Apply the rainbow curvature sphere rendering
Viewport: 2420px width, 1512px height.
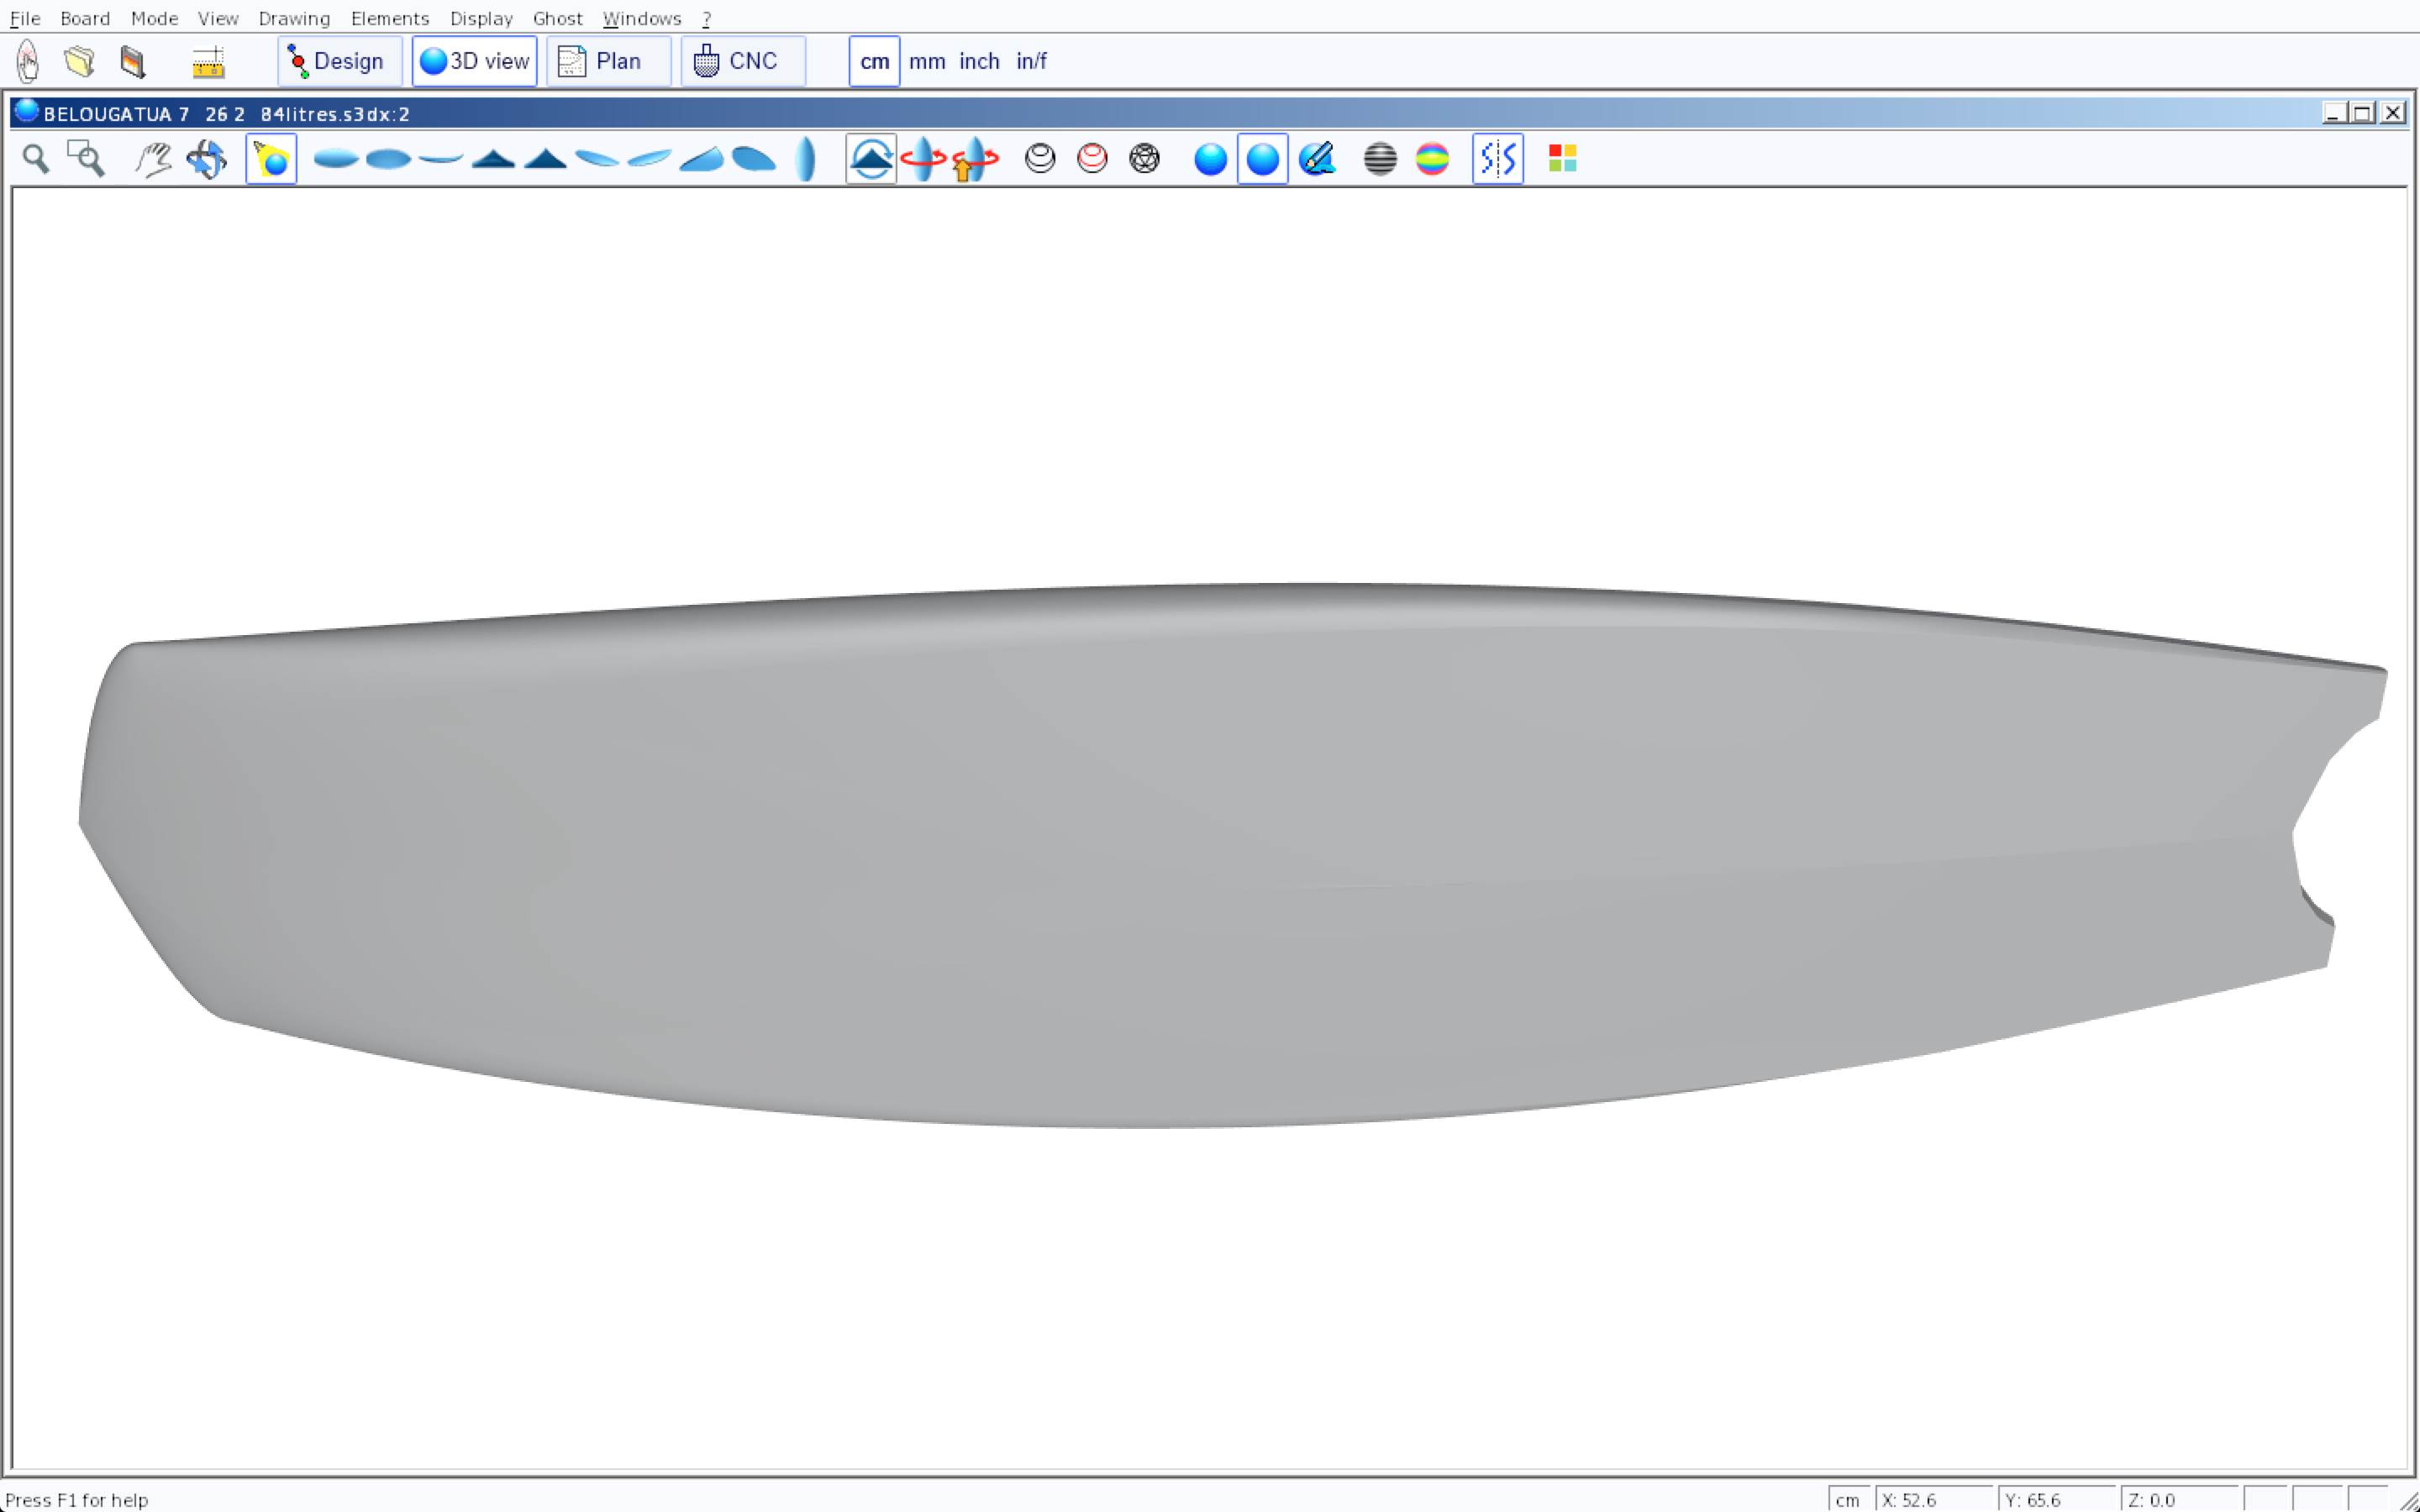pyautogui.click(x=1432, y=159)
